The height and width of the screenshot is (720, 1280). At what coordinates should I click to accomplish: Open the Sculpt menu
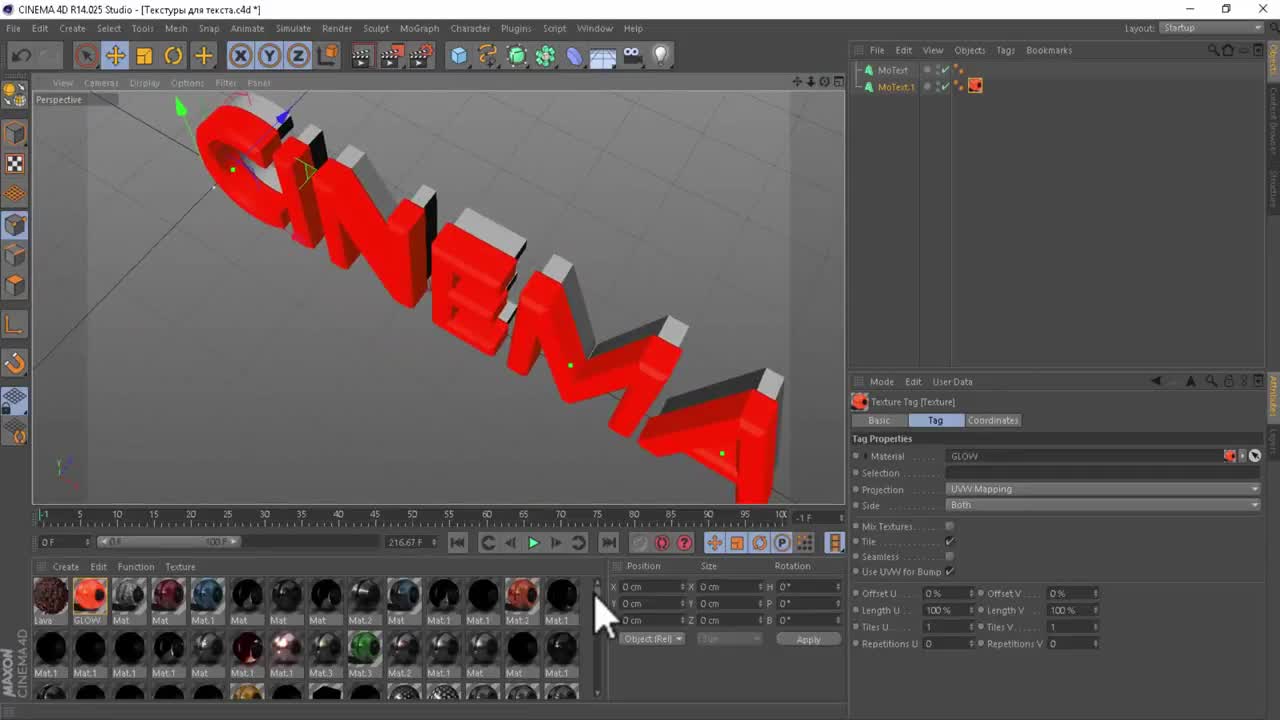tap(376, 28)
